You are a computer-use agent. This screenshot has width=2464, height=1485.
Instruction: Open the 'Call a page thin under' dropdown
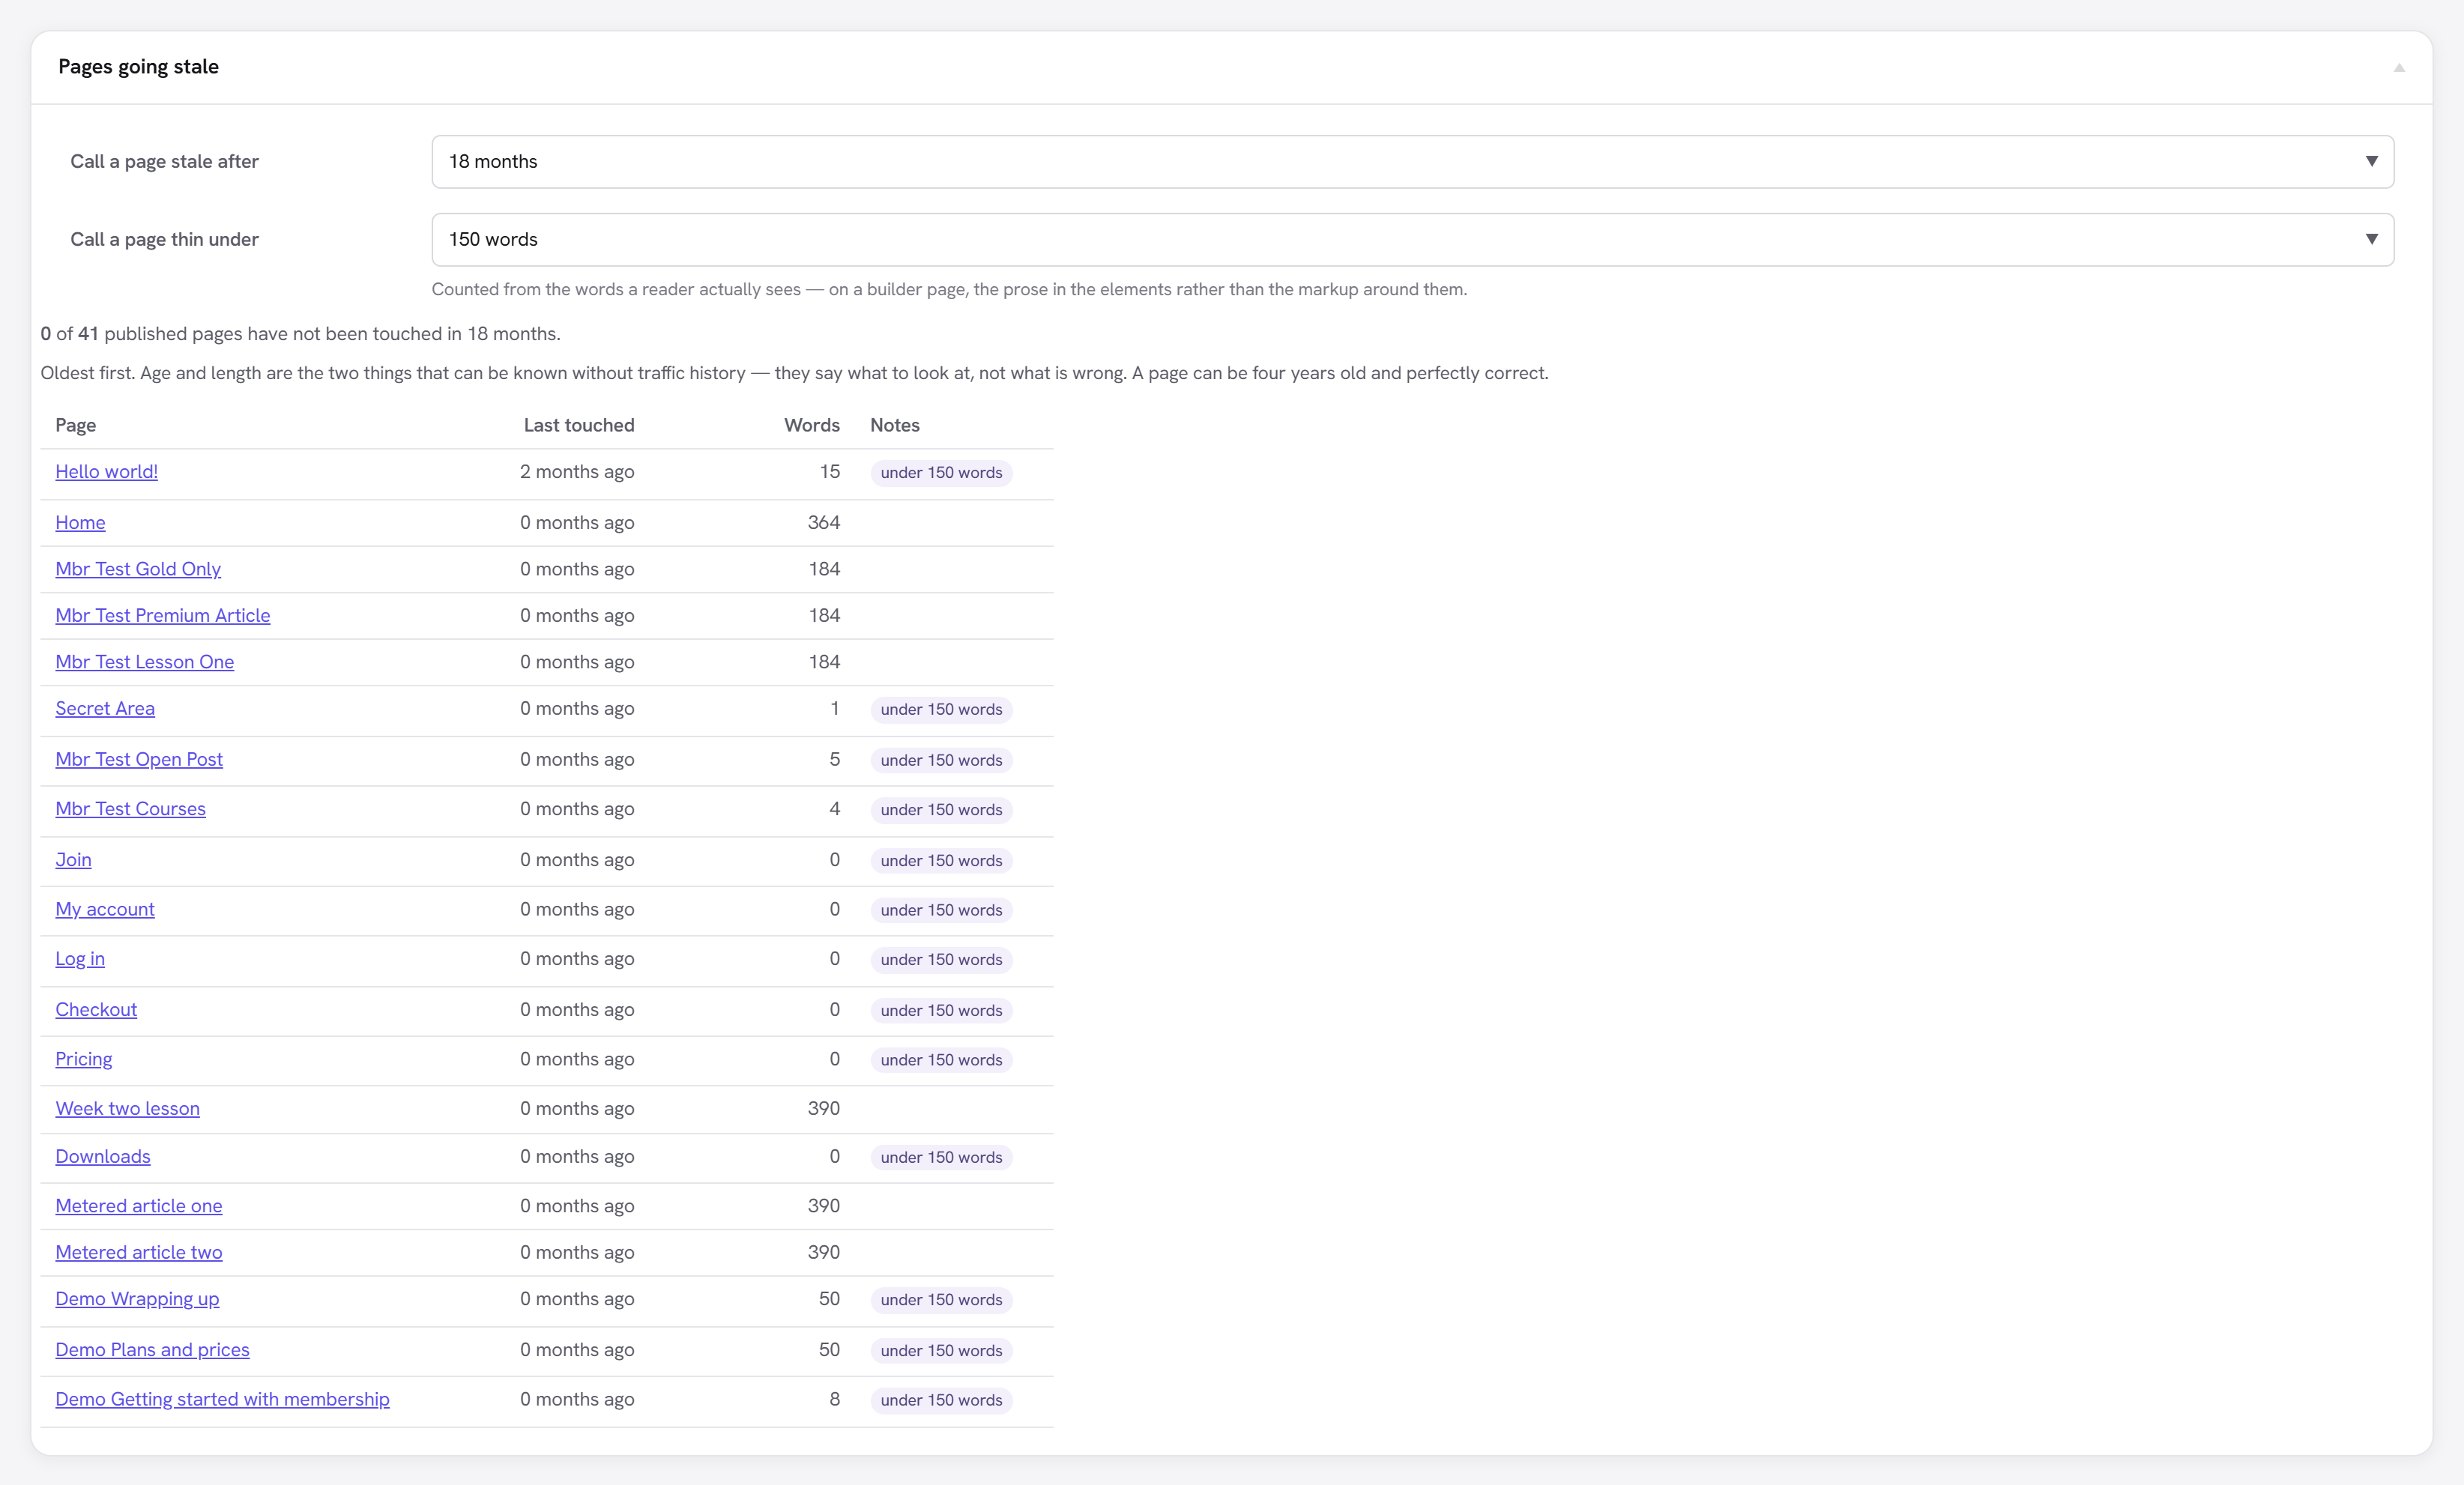[1412, 239]
